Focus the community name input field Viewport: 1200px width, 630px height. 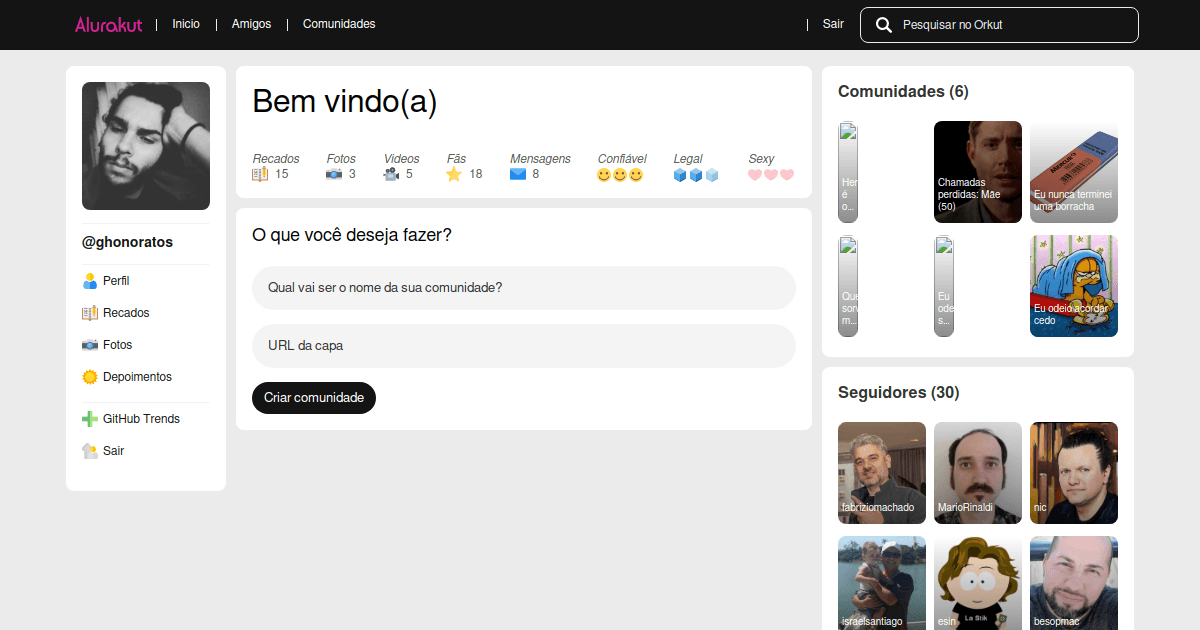coord(524,288)
